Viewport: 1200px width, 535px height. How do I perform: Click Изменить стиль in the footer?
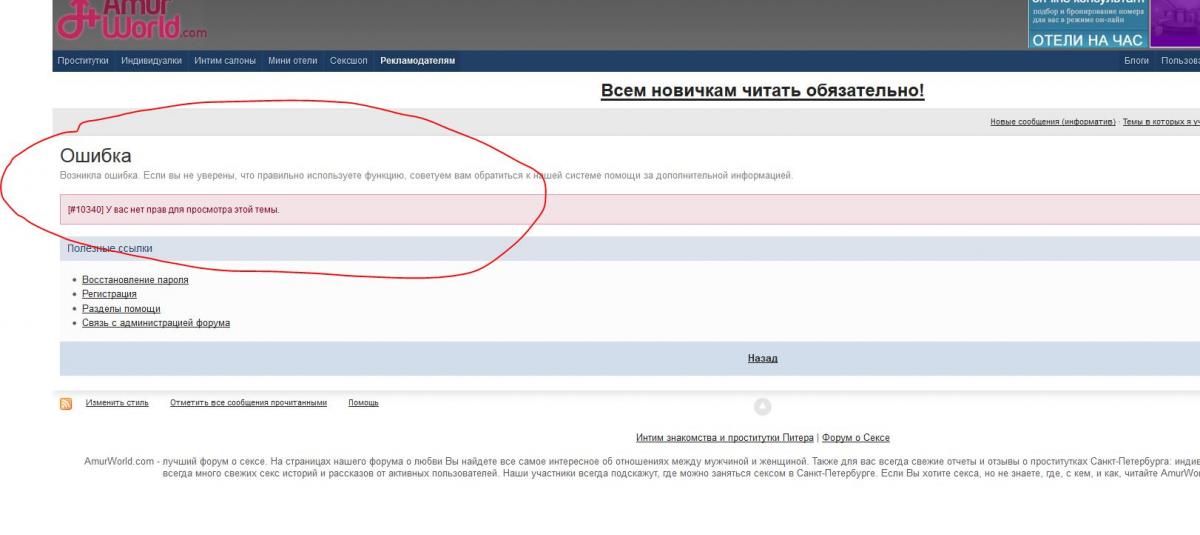pyautogui.click(x=117, y=403)
